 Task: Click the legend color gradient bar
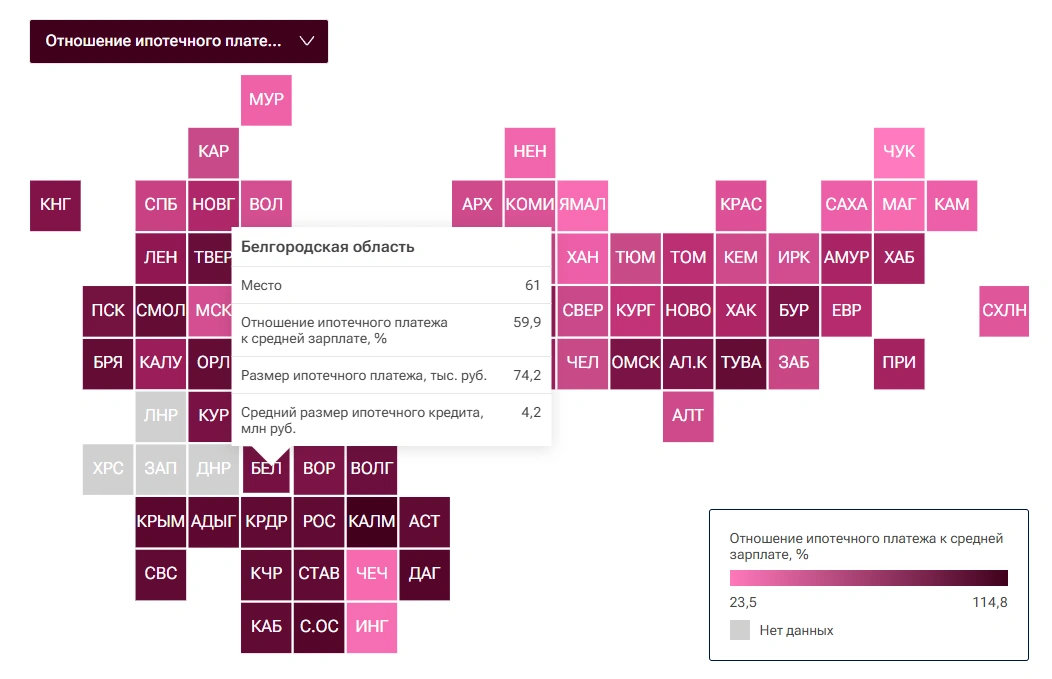868,577
